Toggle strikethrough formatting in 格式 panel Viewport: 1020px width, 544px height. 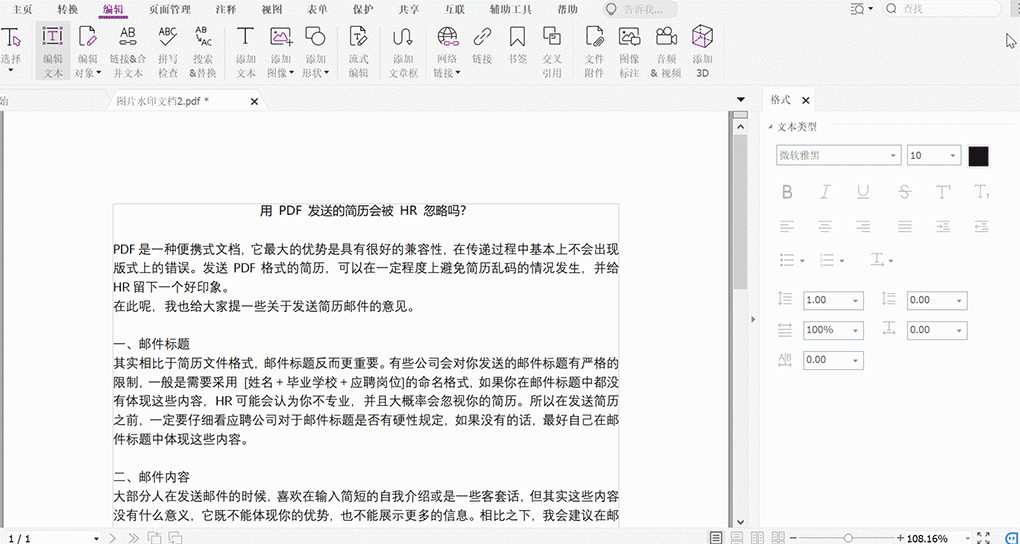click(x=904, y=192)
